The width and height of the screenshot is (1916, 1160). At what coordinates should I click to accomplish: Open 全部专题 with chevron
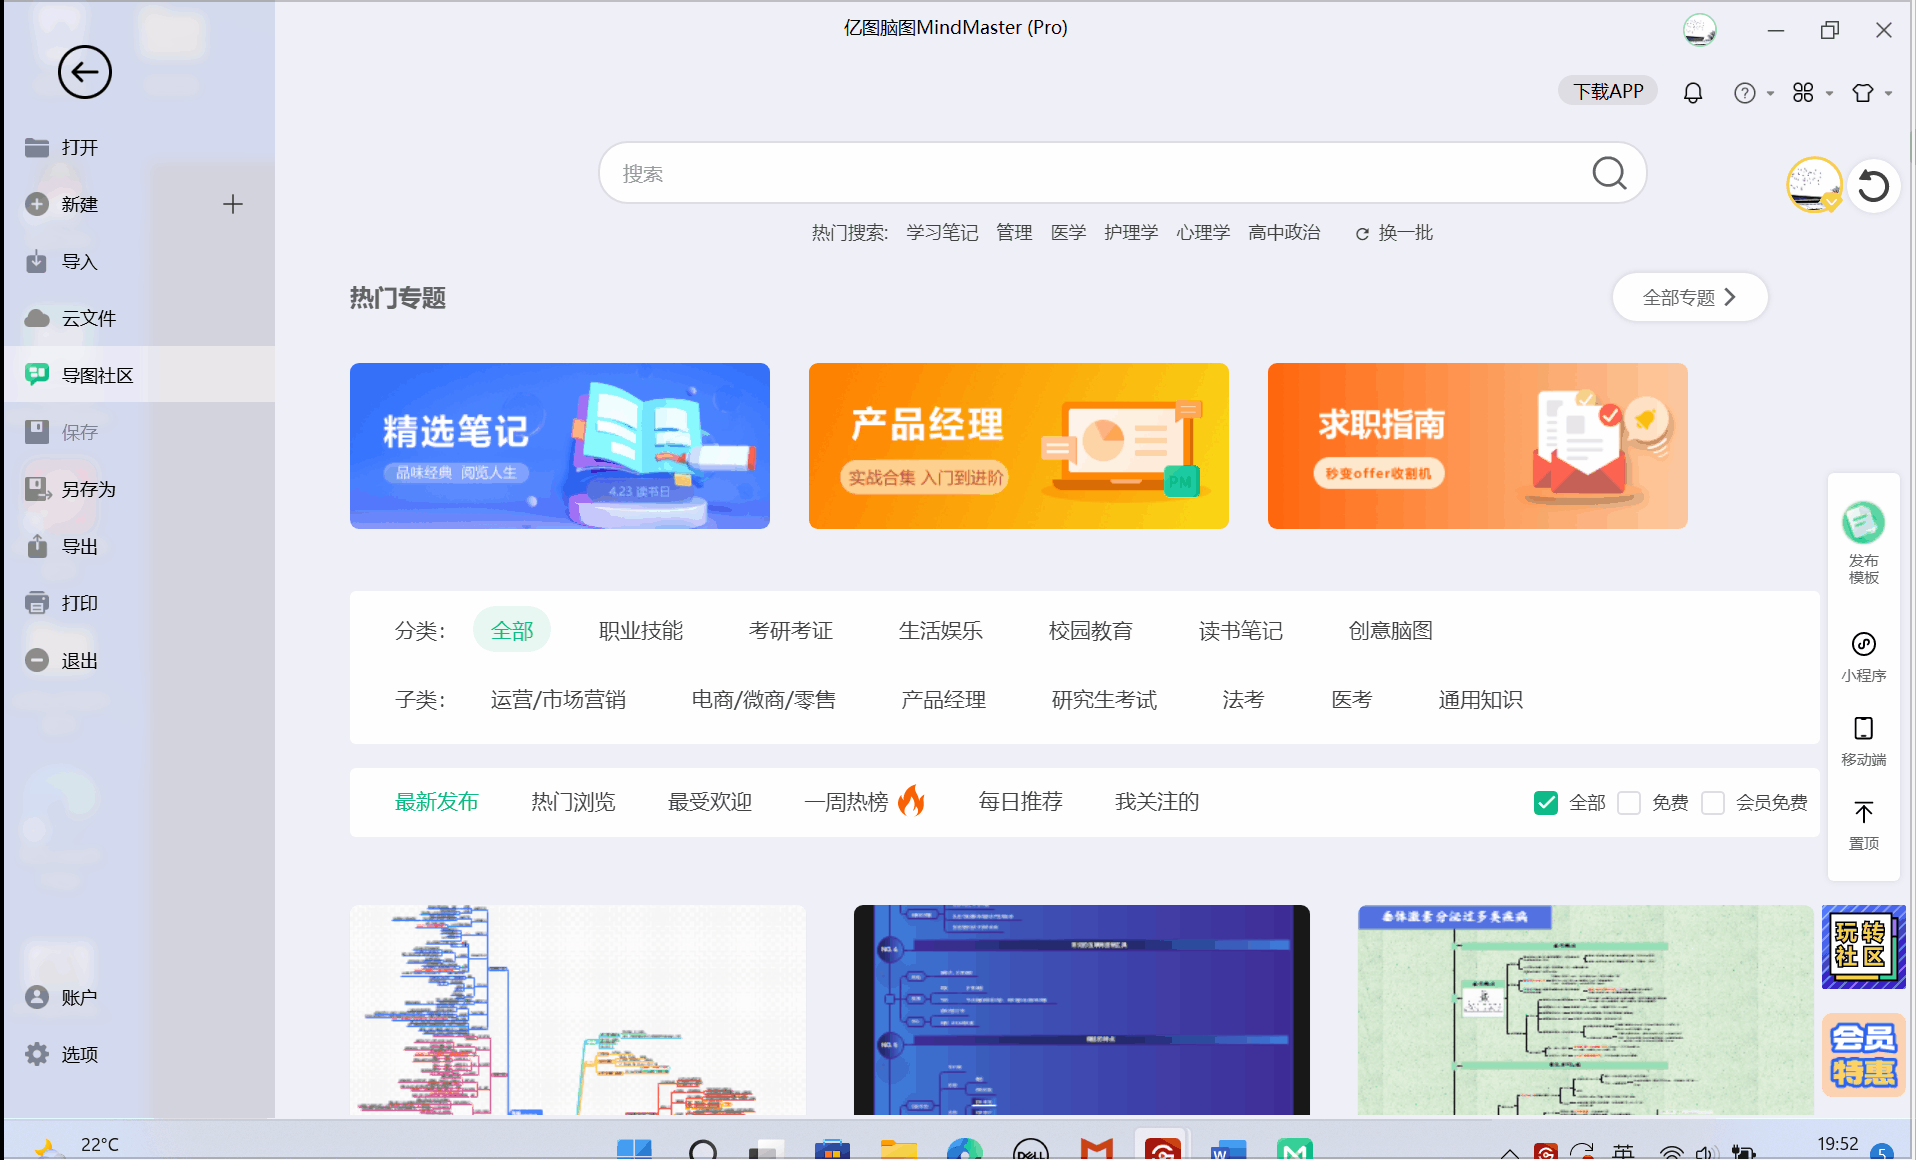click(x=1690, y=297)
